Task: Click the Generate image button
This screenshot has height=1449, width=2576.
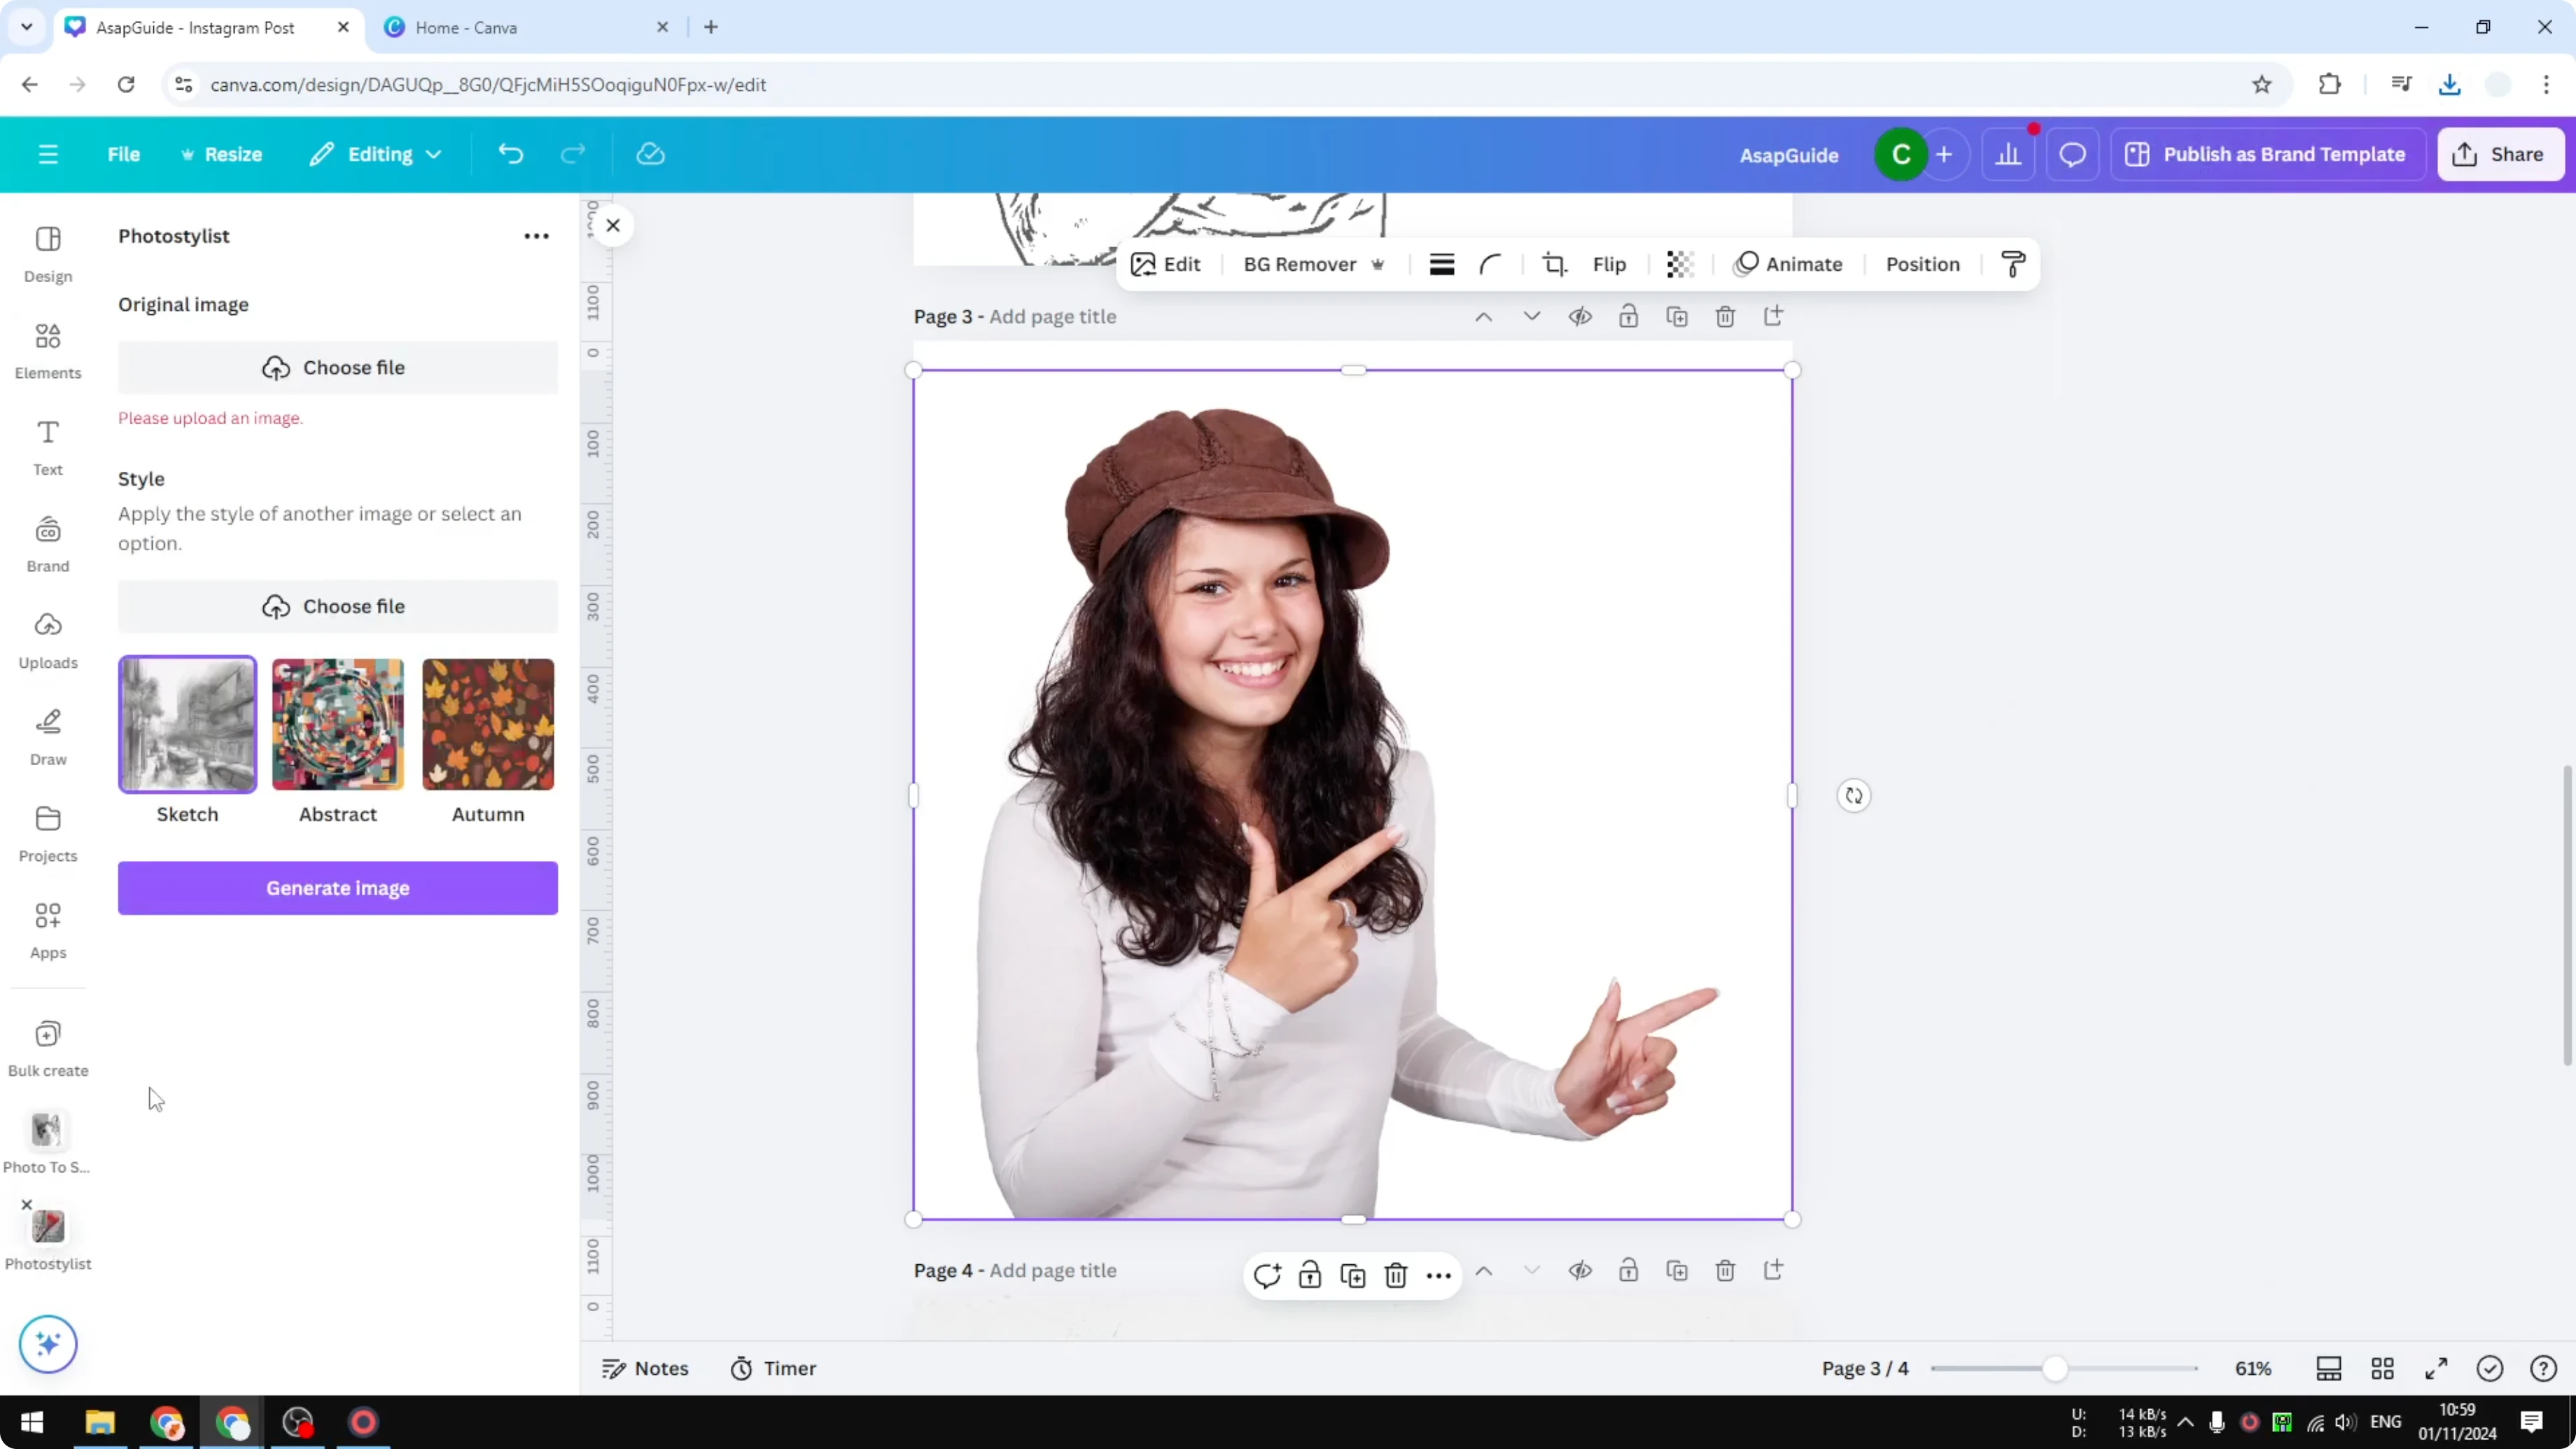Action: coord(337,888)
